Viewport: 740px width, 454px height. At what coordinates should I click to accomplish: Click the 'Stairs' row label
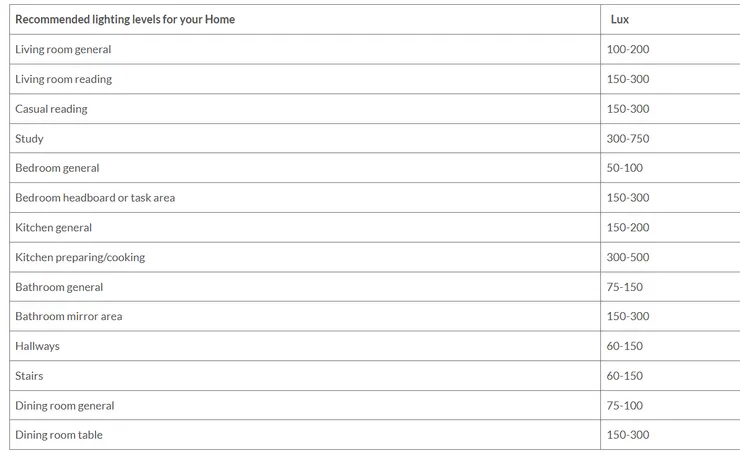(x=29, y=376)
